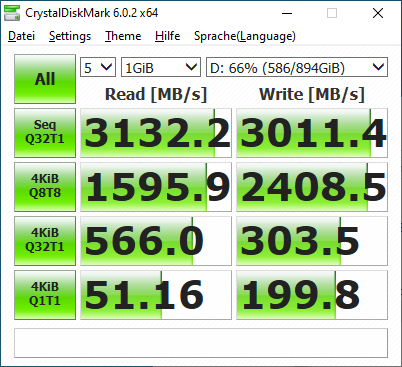
Task: Open the Hilfe menu
Action: point(167,36)
